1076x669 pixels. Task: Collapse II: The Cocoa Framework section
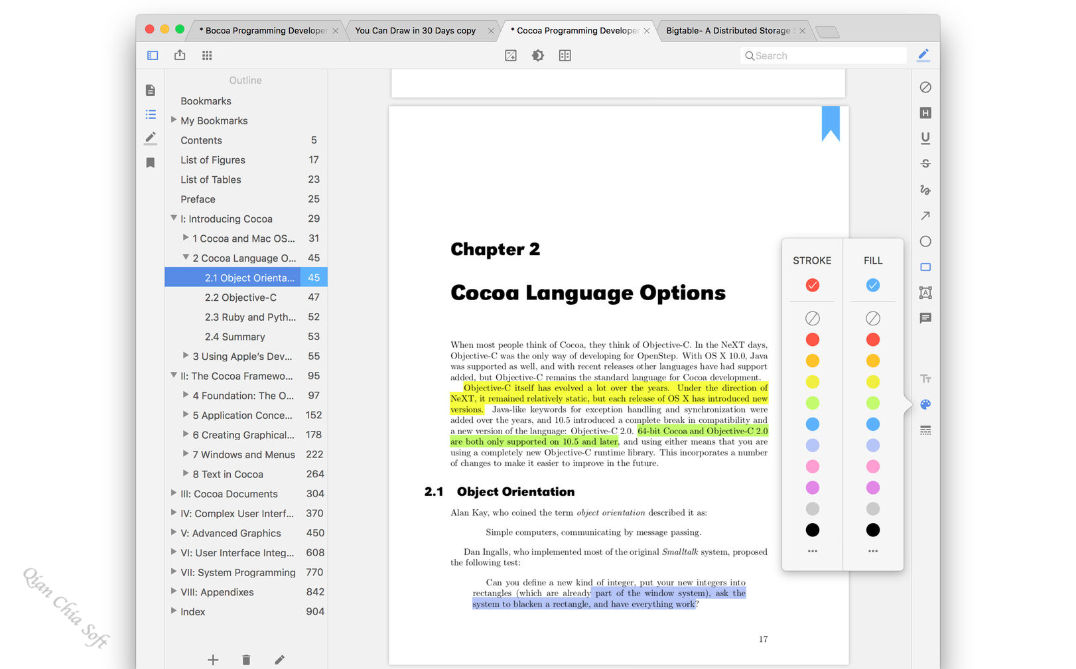pyautogui.click(x=174, y=375)
